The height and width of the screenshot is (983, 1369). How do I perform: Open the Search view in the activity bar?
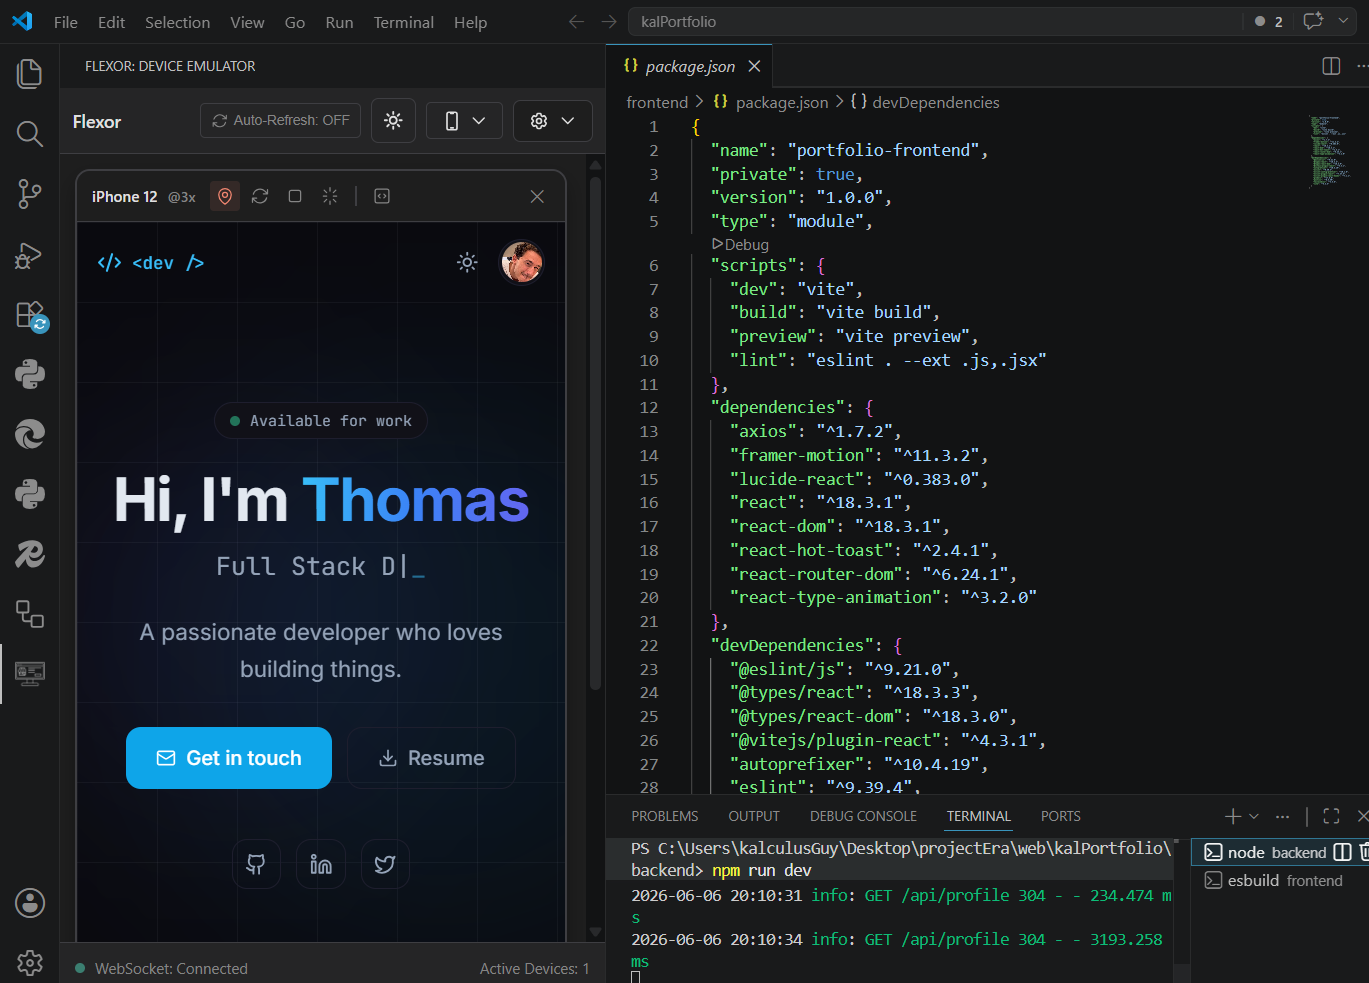[30, 134]
